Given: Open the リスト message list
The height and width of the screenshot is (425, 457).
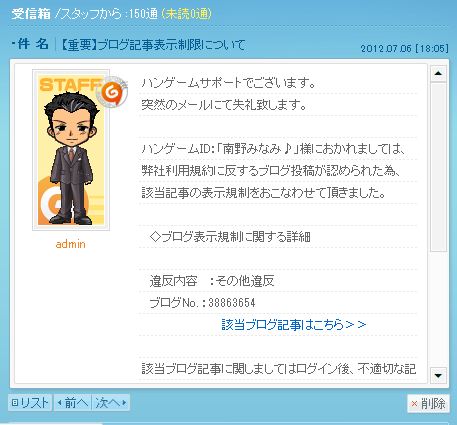Looking at the screenshot, I should click(30, 403).
